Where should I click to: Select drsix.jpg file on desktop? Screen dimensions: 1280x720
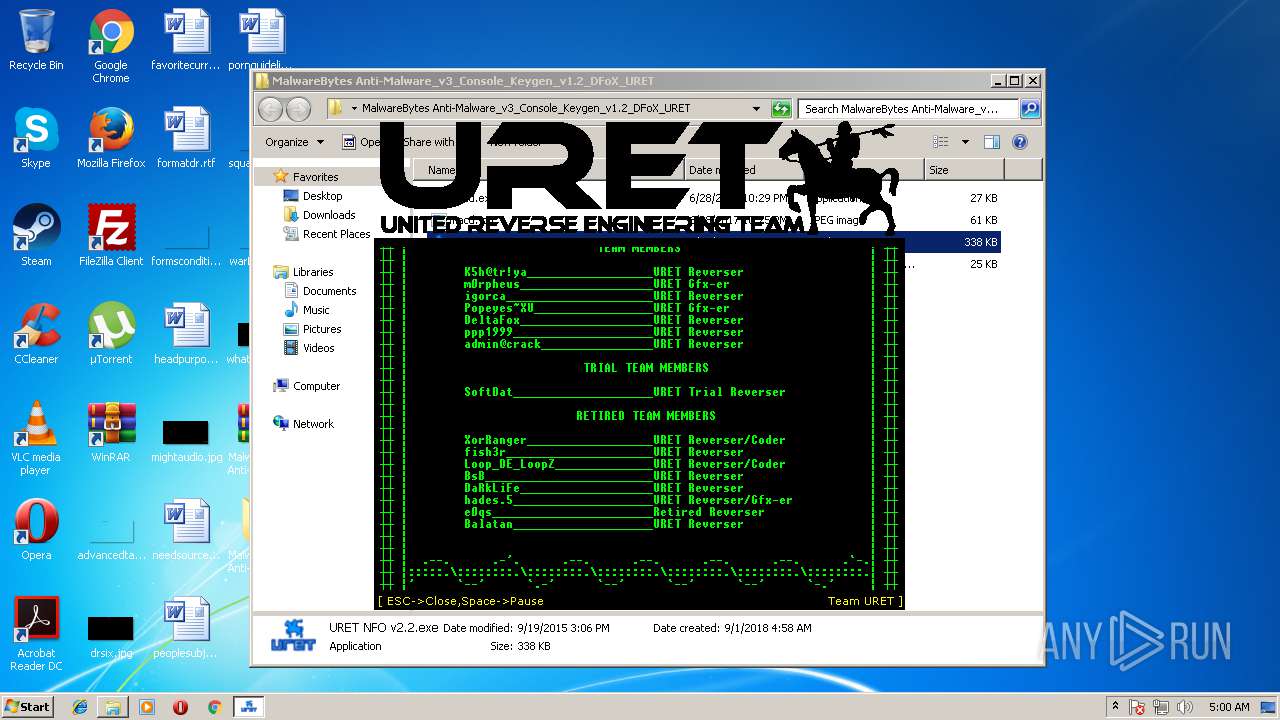[111, 636]
